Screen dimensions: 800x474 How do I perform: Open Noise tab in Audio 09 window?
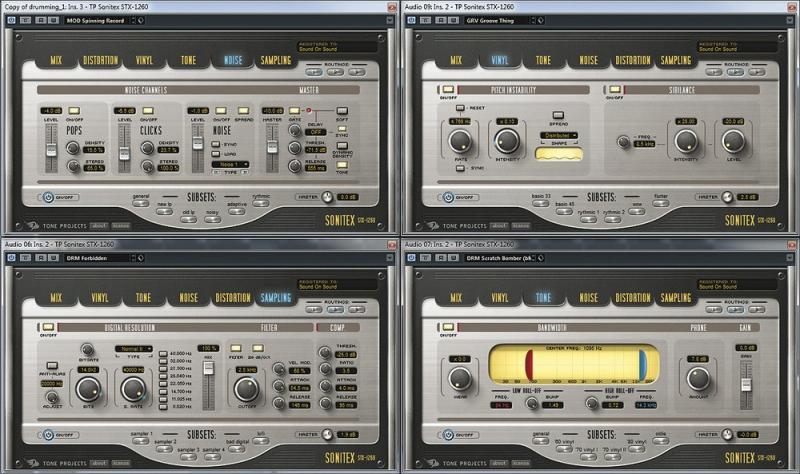[x=588, y=60]
